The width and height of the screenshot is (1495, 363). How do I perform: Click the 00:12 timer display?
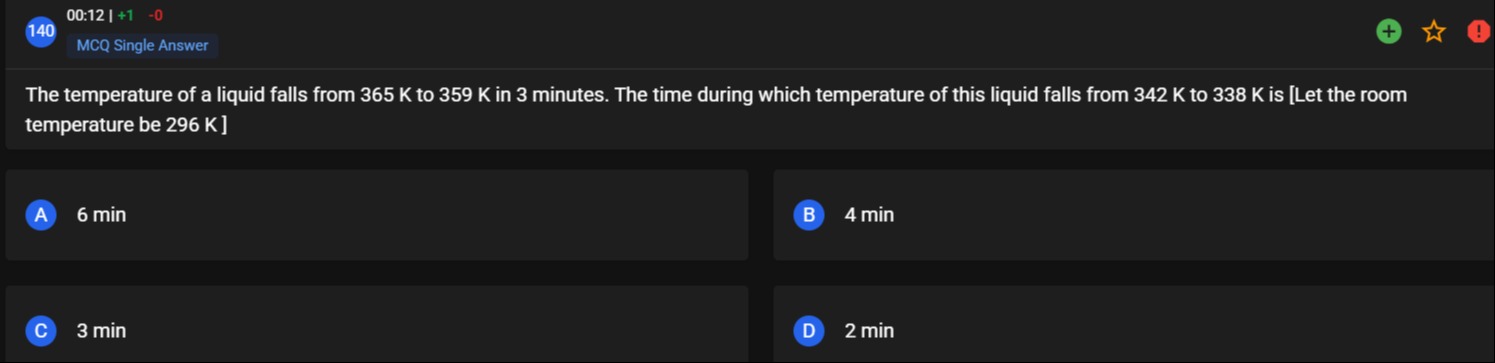[x=85, y=16]
